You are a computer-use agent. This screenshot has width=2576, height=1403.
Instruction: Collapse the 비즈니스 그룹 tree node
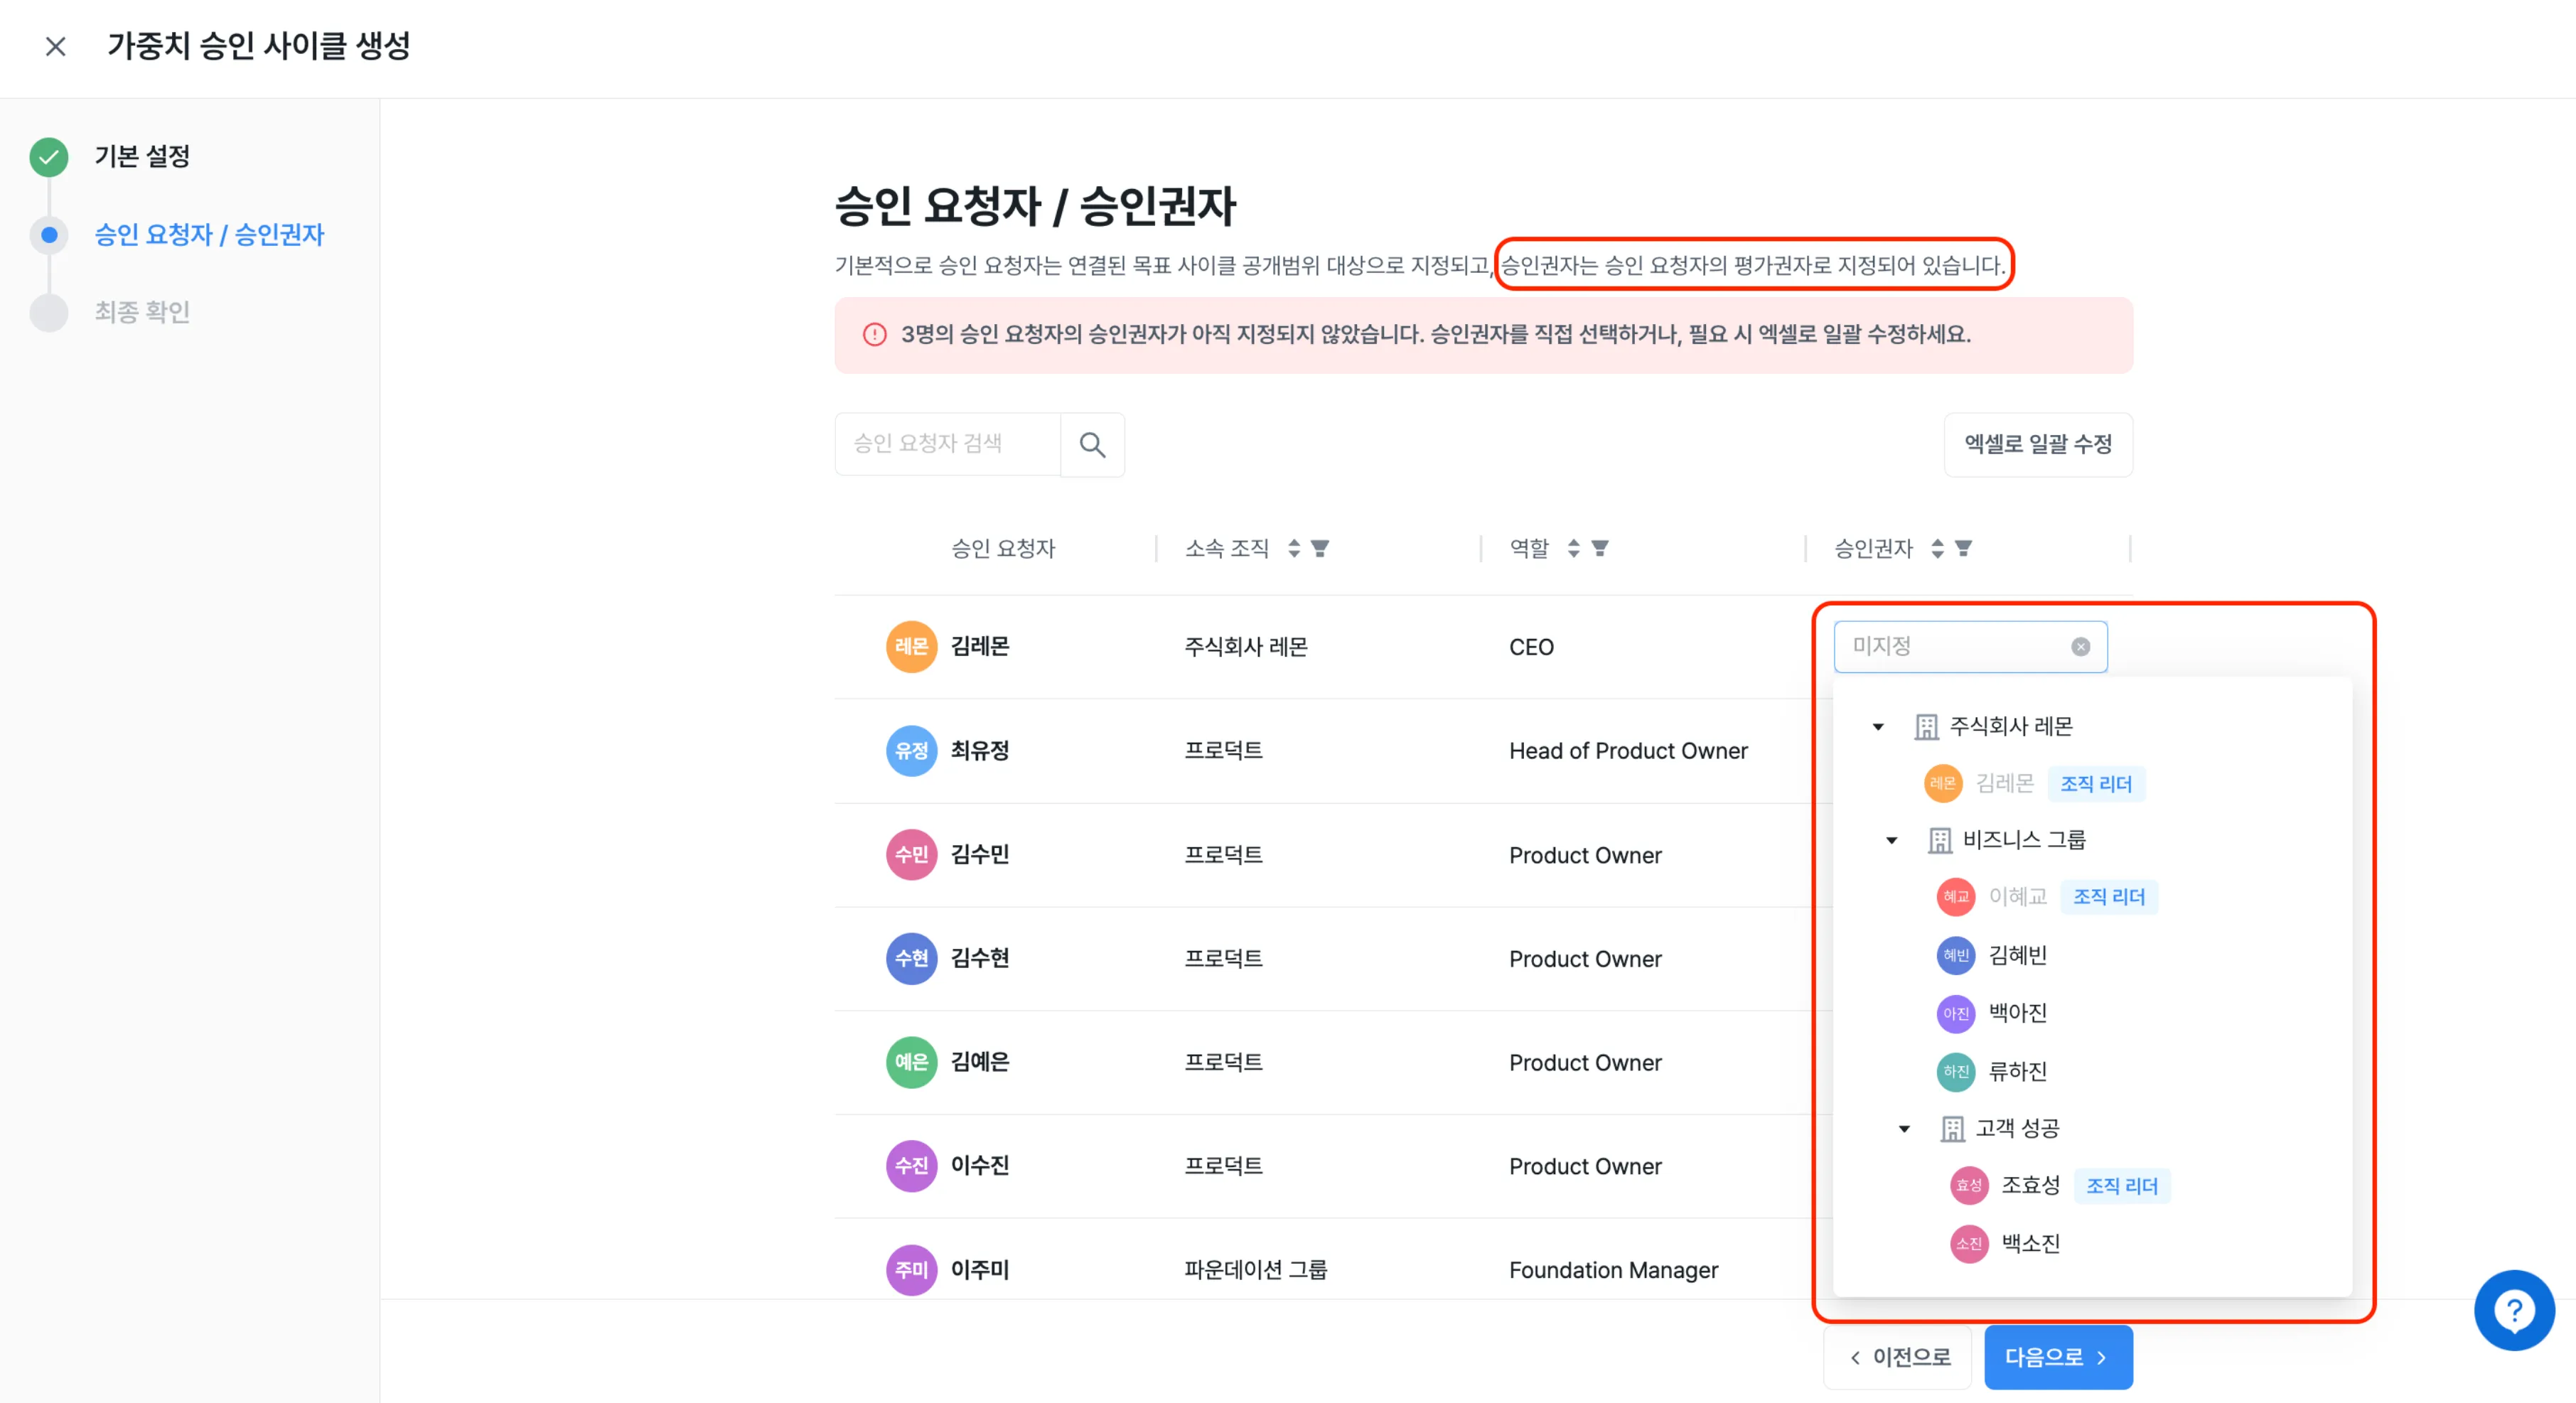pyautogui.click(x=1891, y=841)
